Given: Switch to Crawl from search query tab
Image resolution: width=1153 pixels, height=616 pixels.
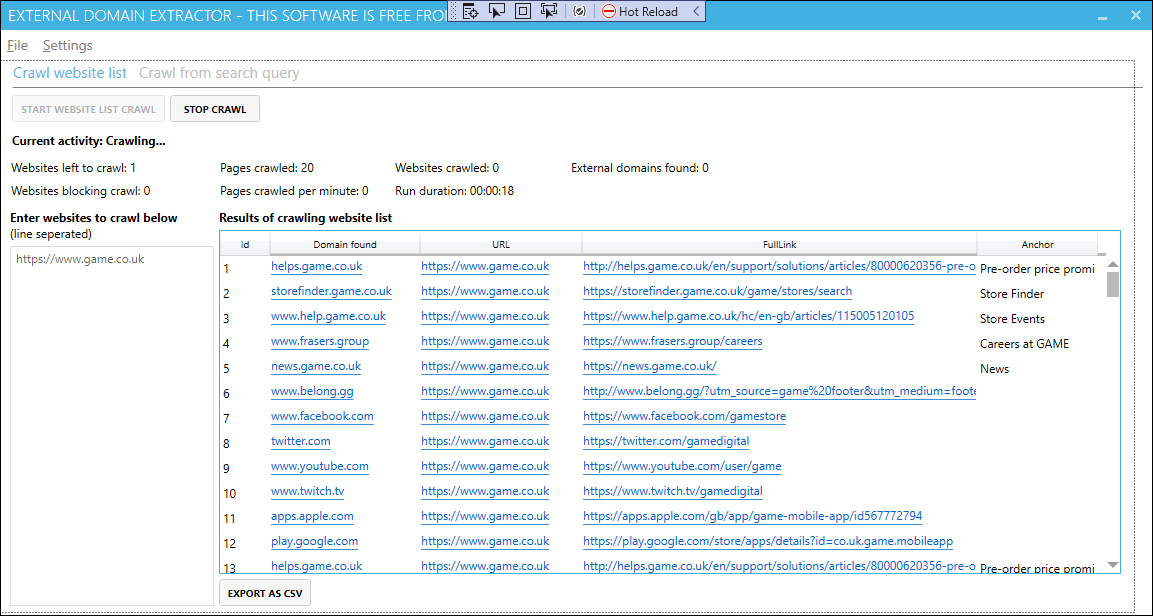Looking at the screenshot, I should pos(219,73).
